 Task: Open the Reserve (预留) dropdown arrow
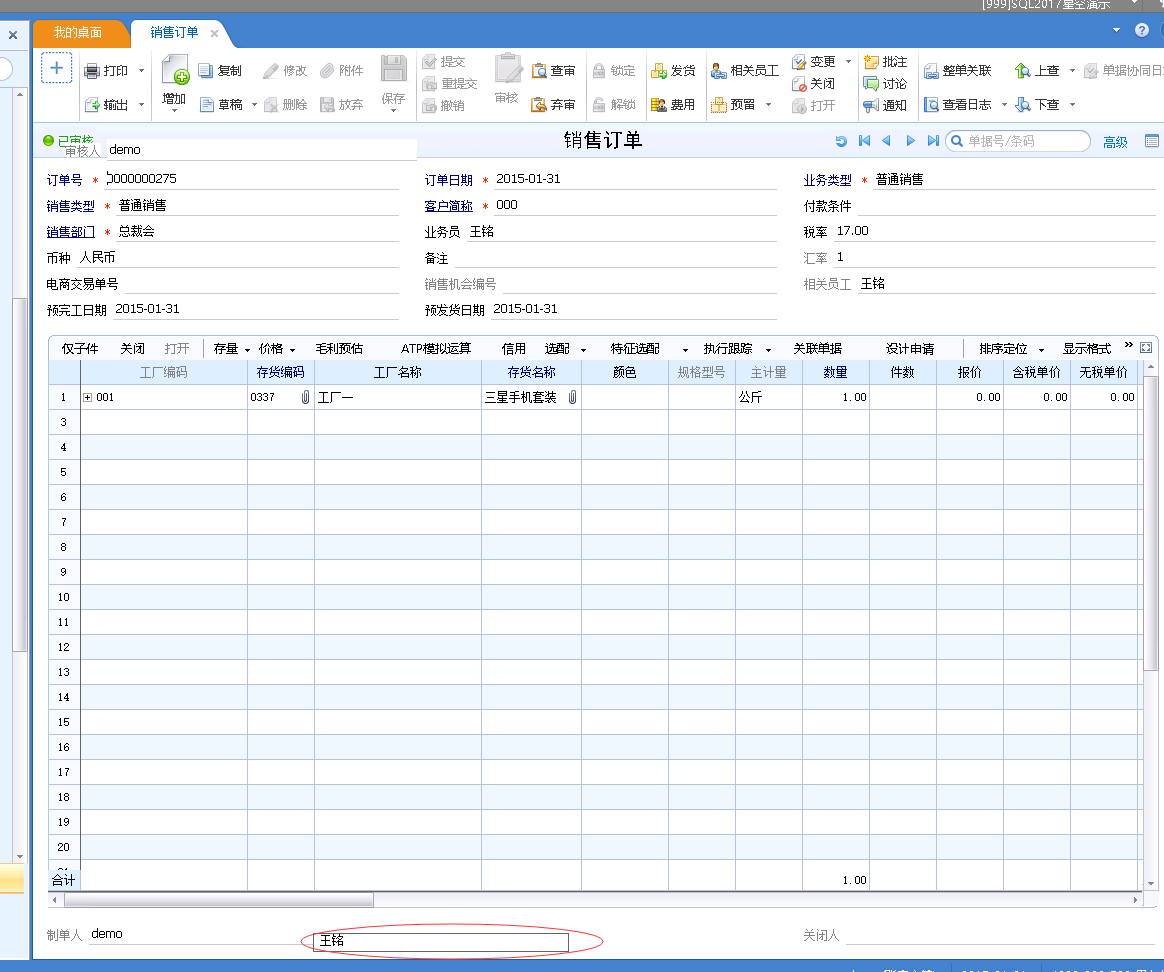(768, 105)
